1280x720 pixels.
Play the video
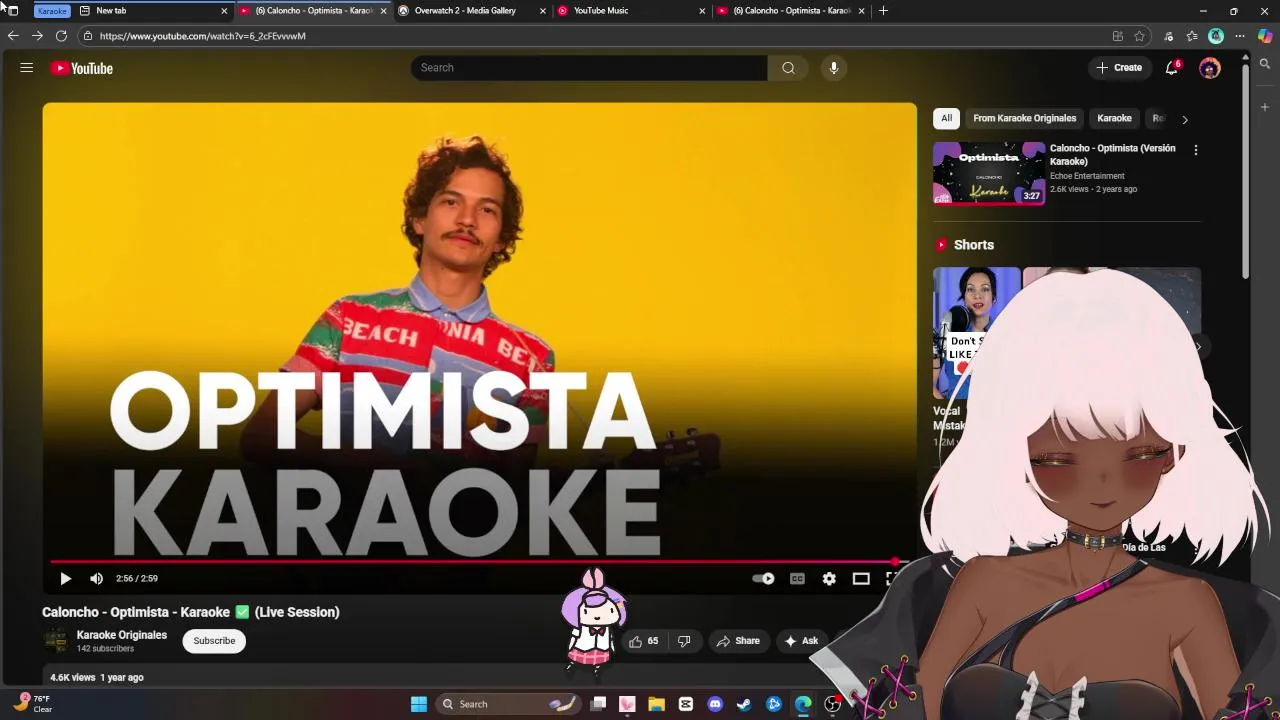coord(65,578)
